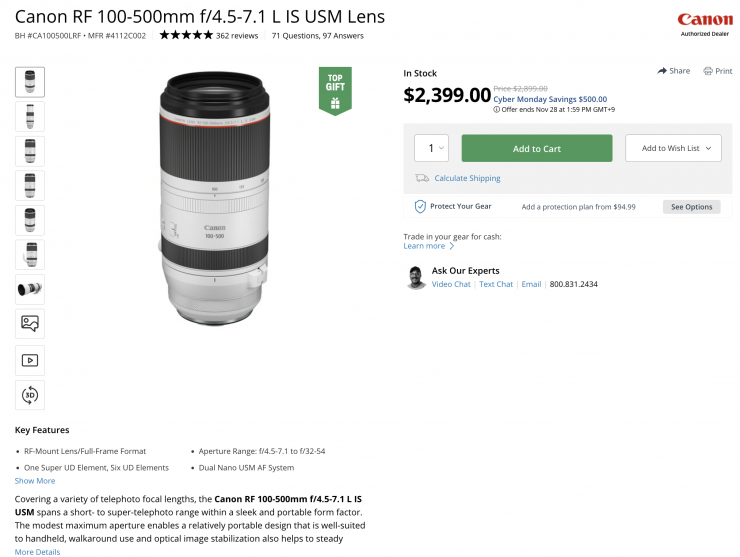The height and width of the screenshot is (557, 740).
Task: Open the quantity dropdown
Action: (431, 148)
